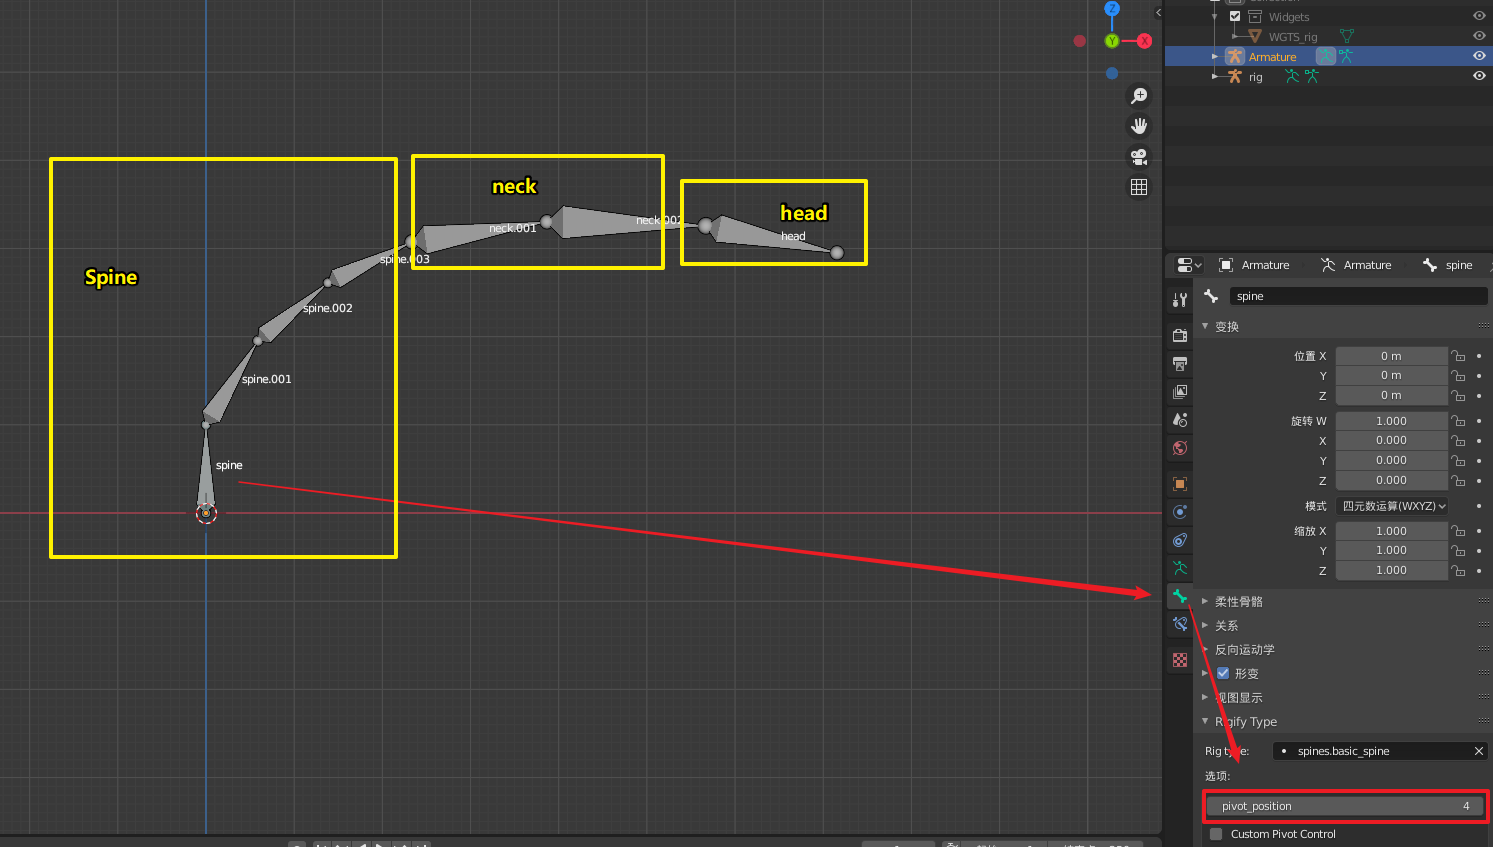
Task: Click the Armature object breadcrumb
Action: (x=1254, y=265)
